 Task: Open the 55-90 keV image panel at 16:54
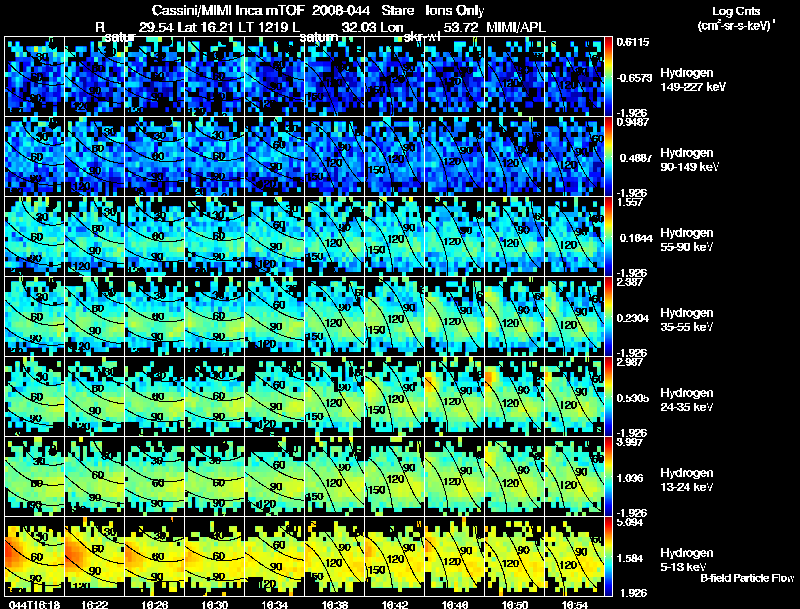pyautogui.click(x=574, y=237)
